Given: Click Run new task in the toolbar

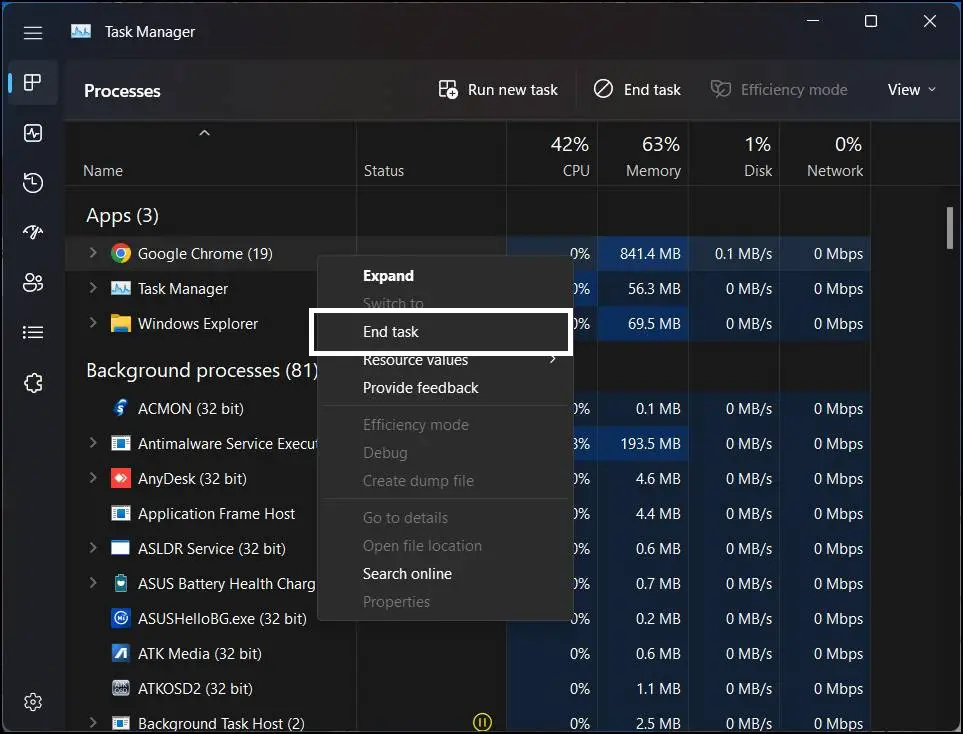Looking at the screenshot, I should [498, 90].
